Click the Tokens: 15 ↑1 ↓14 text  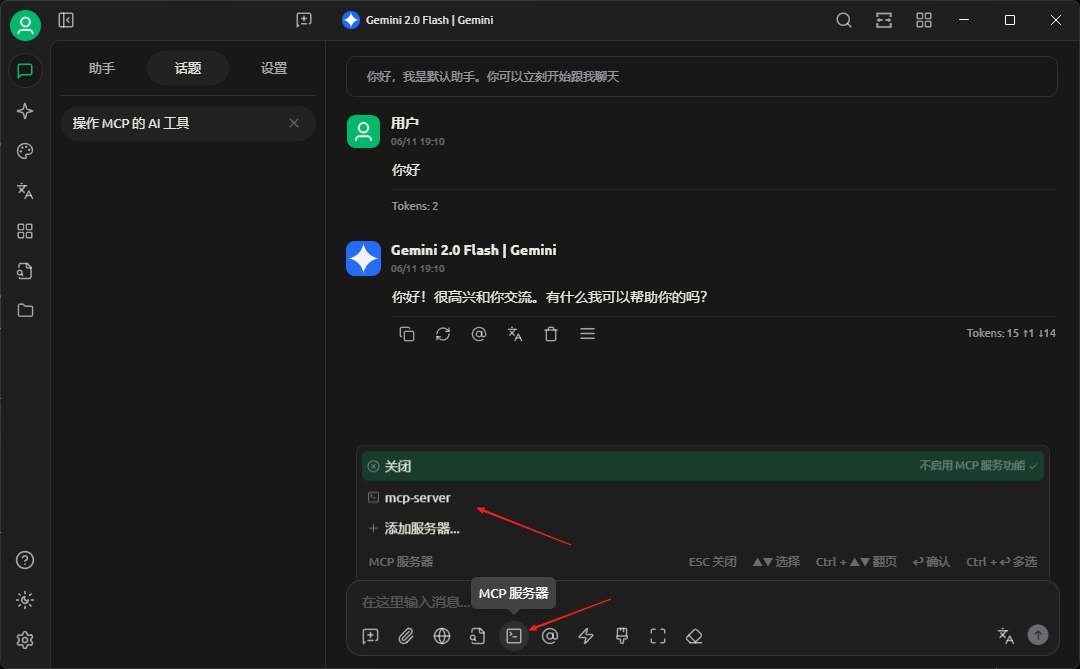pyautogui.click(x=1011, y=333)
